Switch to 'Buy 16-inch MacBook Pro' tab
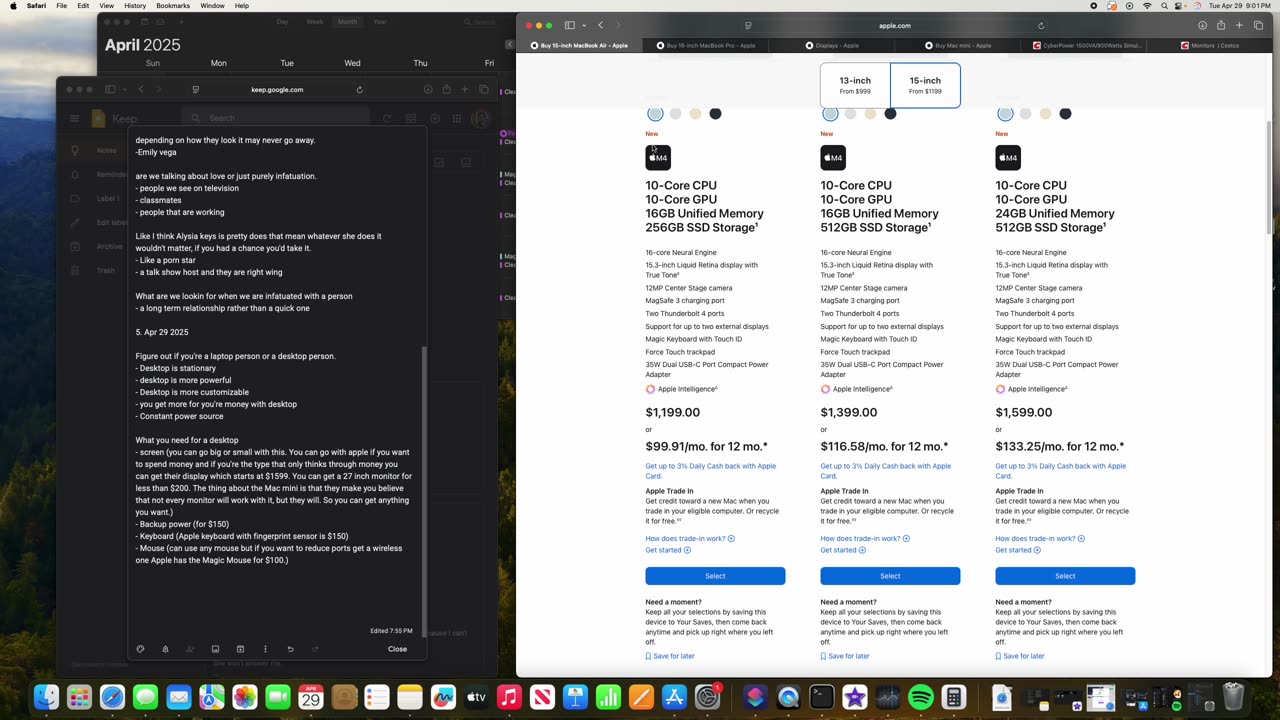 [705, 45]
